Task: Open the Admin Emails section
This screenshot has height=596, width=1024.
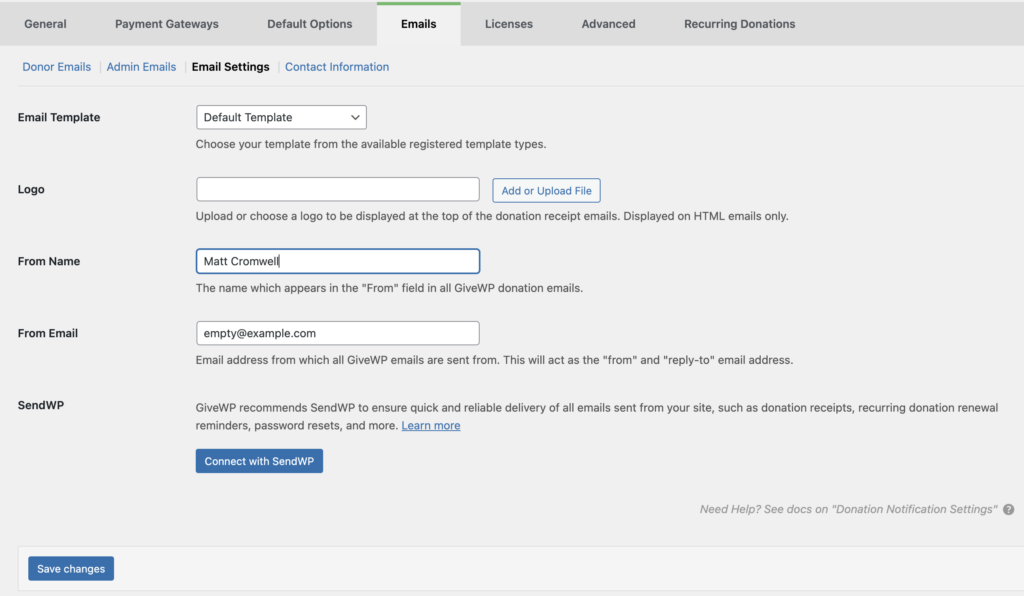Action: pos(141,67)
